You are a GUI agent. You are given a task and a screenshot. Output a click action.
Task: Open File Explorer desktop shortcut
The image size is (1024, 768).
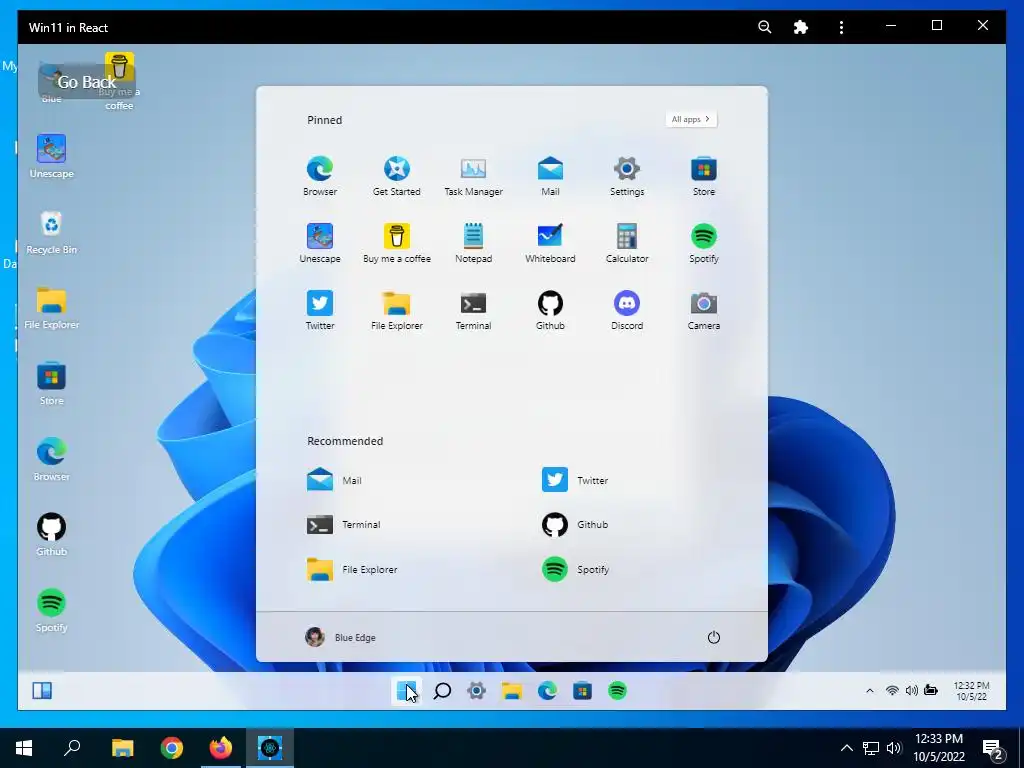(x=52, y=308)
